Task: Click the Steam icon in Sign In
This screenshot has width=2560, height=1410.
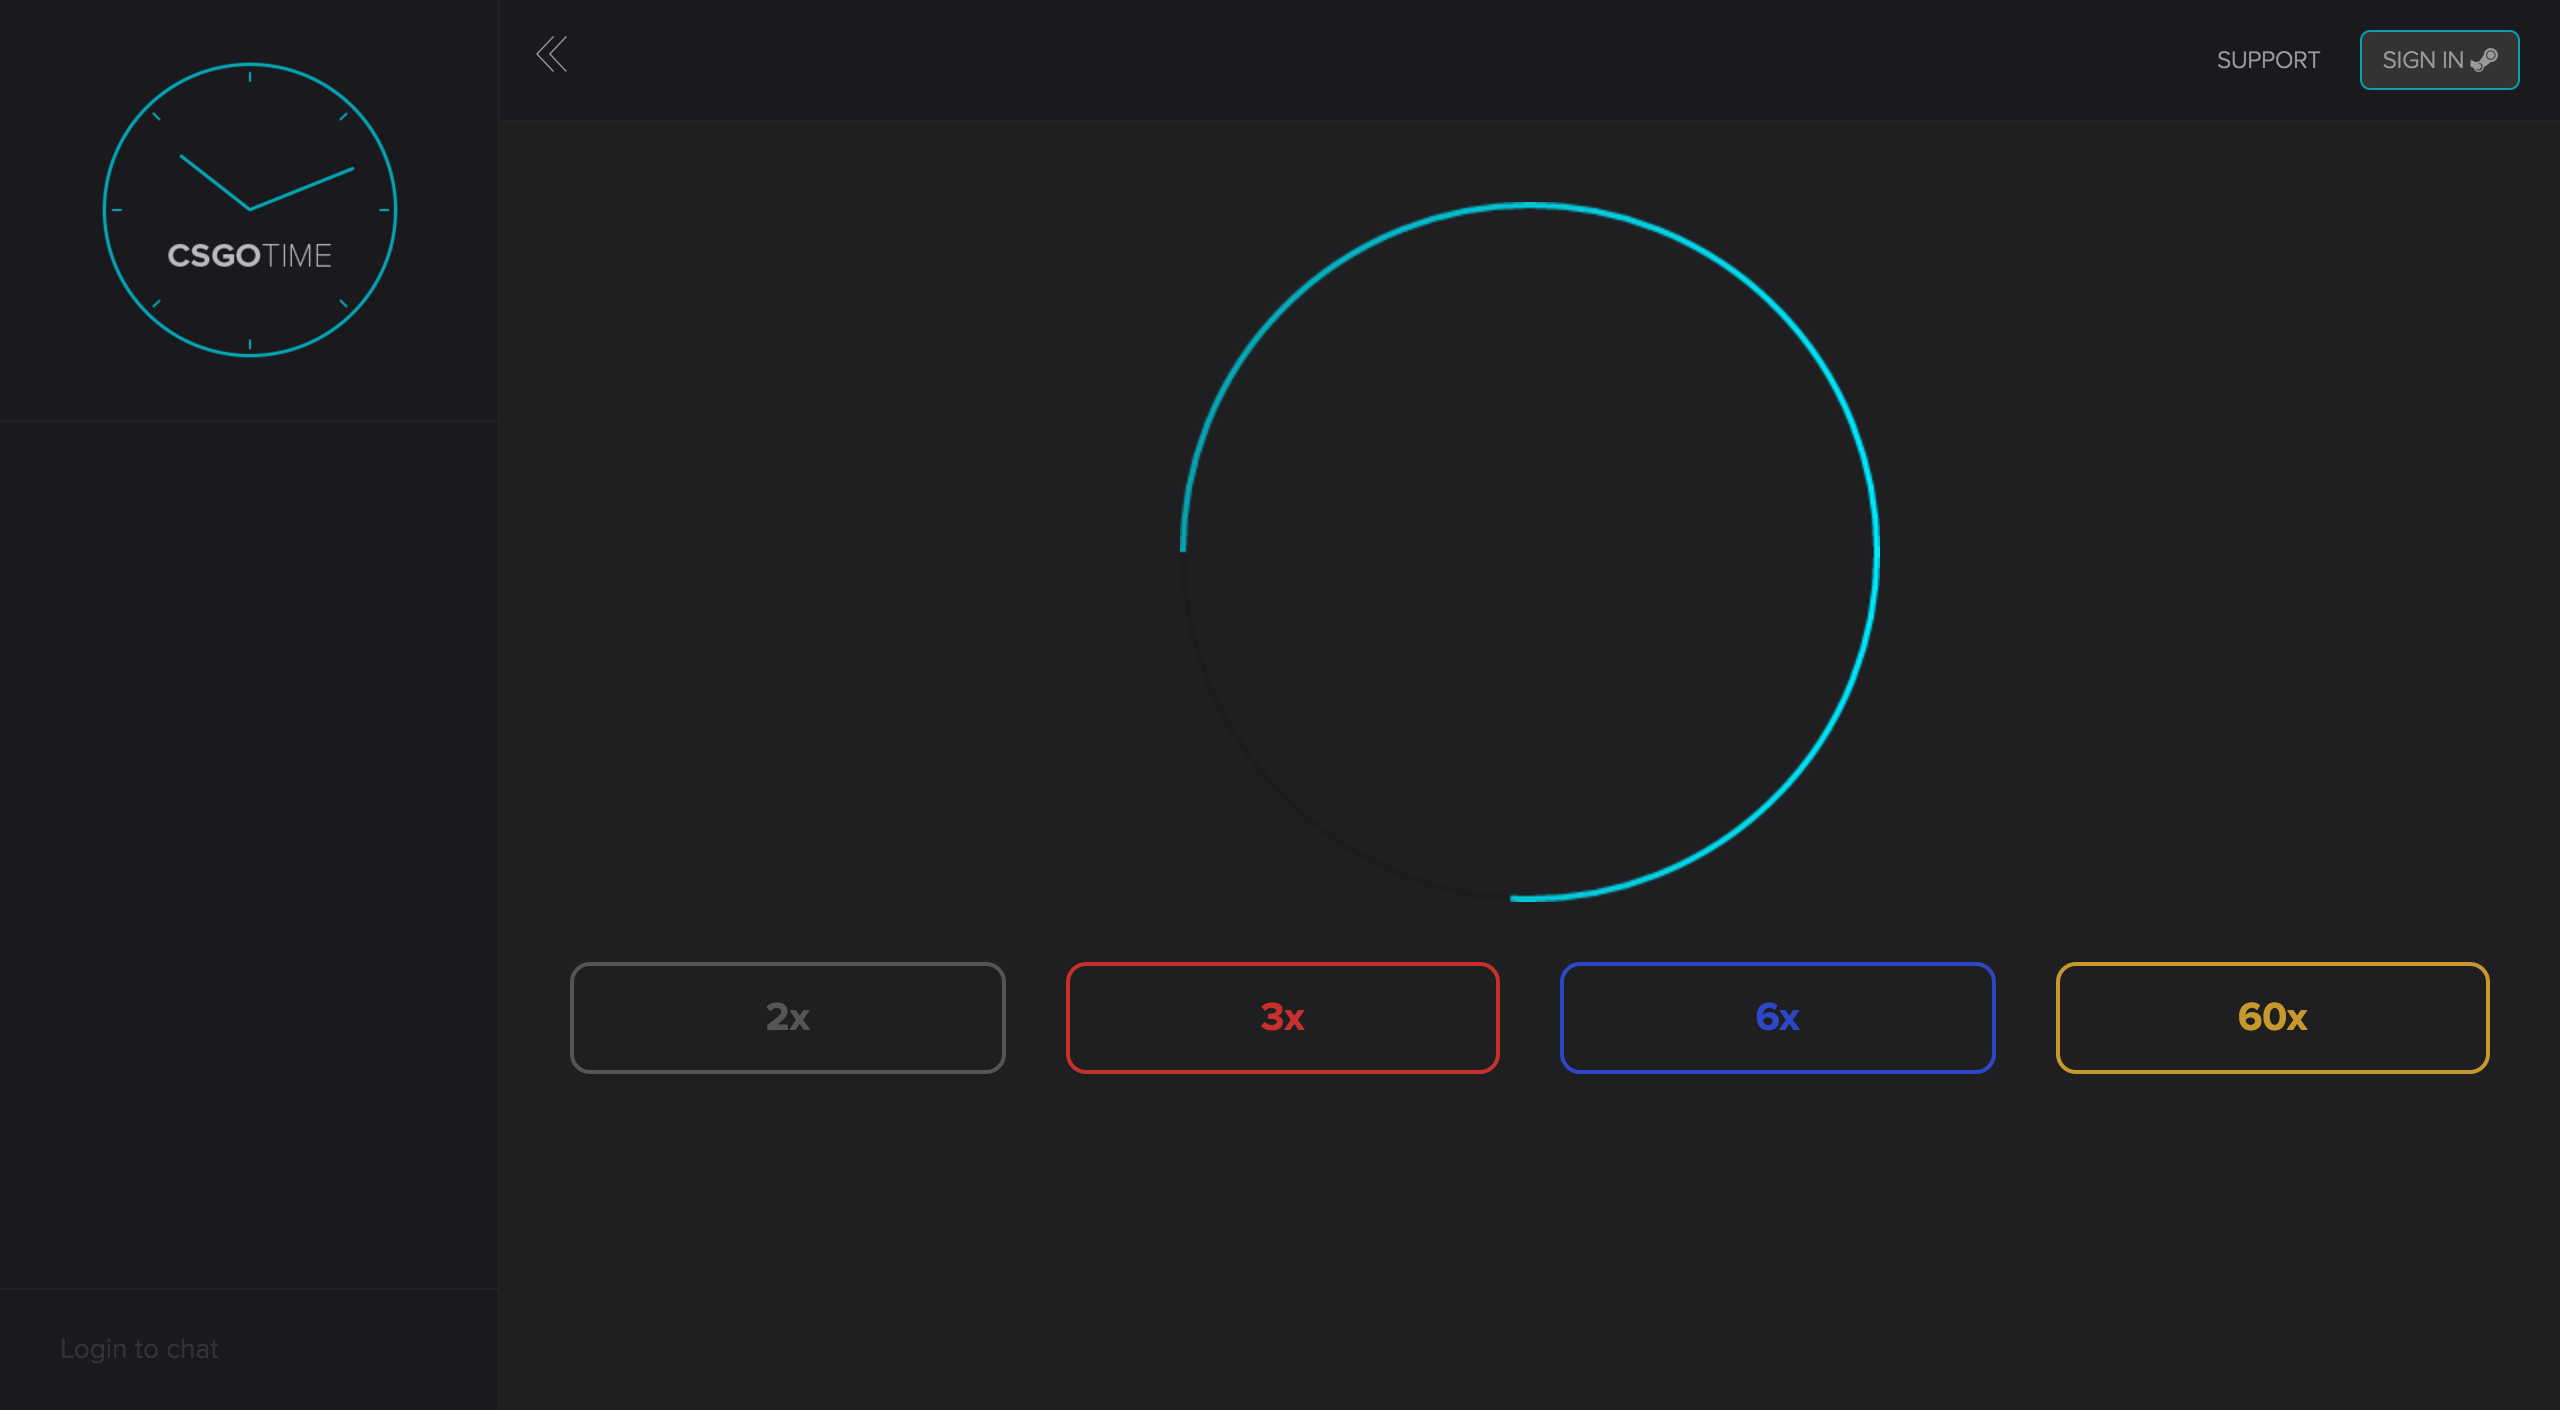Action: [x=2484, y=60]
